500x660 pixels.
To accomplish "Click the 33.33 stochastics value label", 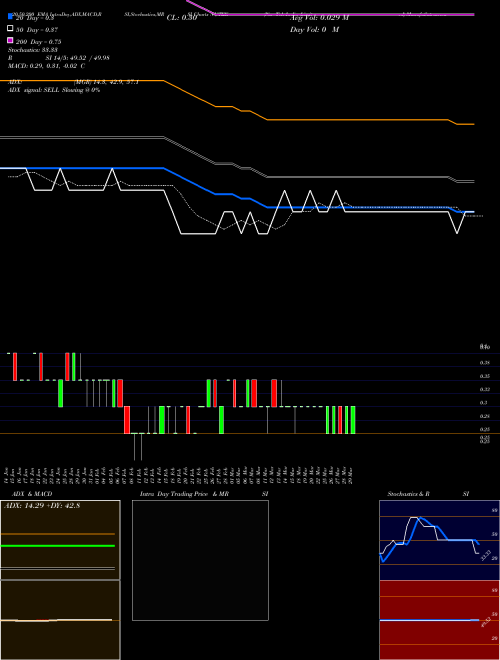I will (486, 555).
